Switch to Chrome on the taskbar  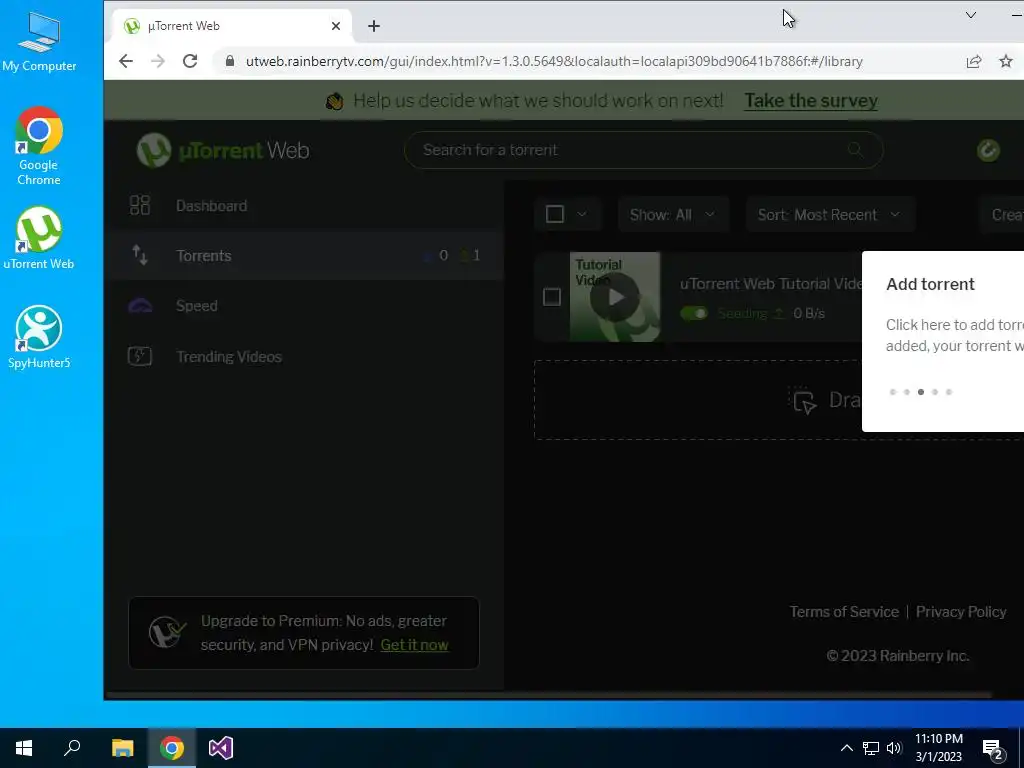172,748
